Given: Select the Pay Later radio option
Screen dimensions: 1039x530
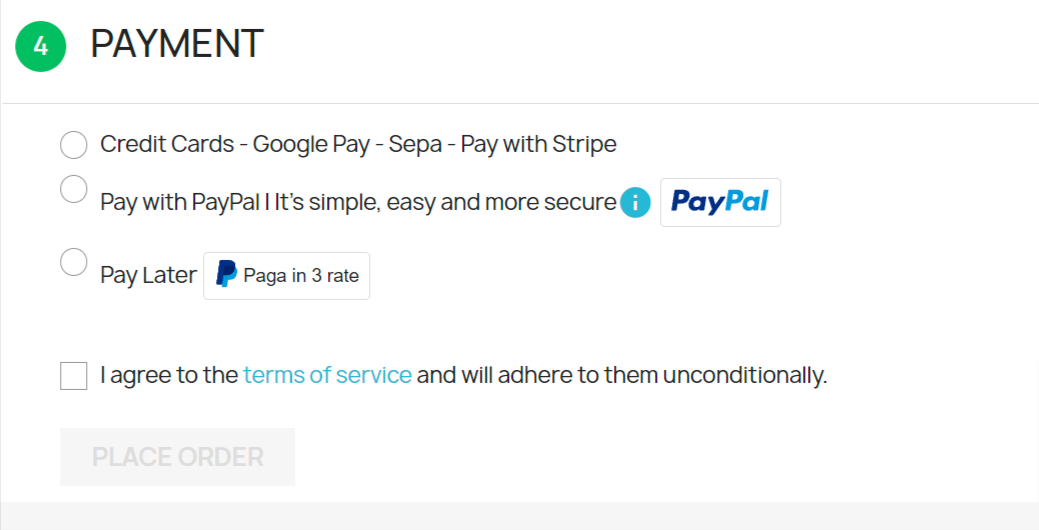Looking at the screenshot, I should [74, 263].
